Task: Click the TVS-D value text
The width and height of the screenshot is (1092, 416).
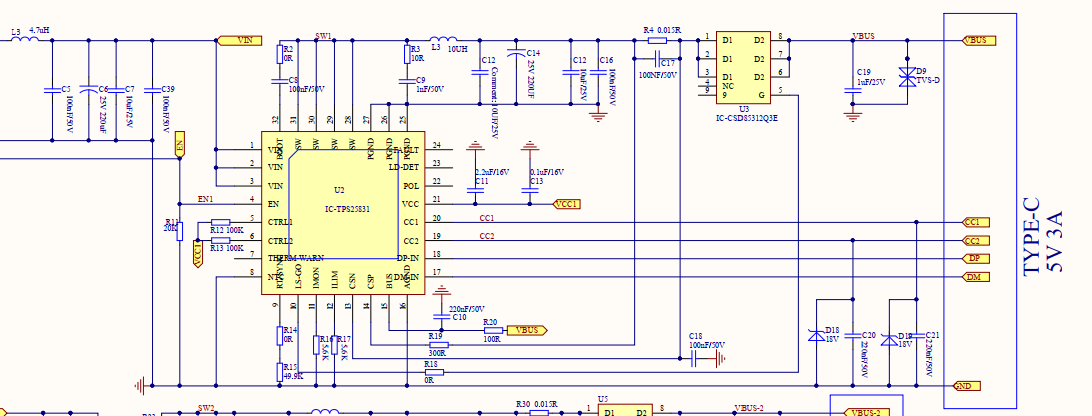Action: (x=928, y=80)
